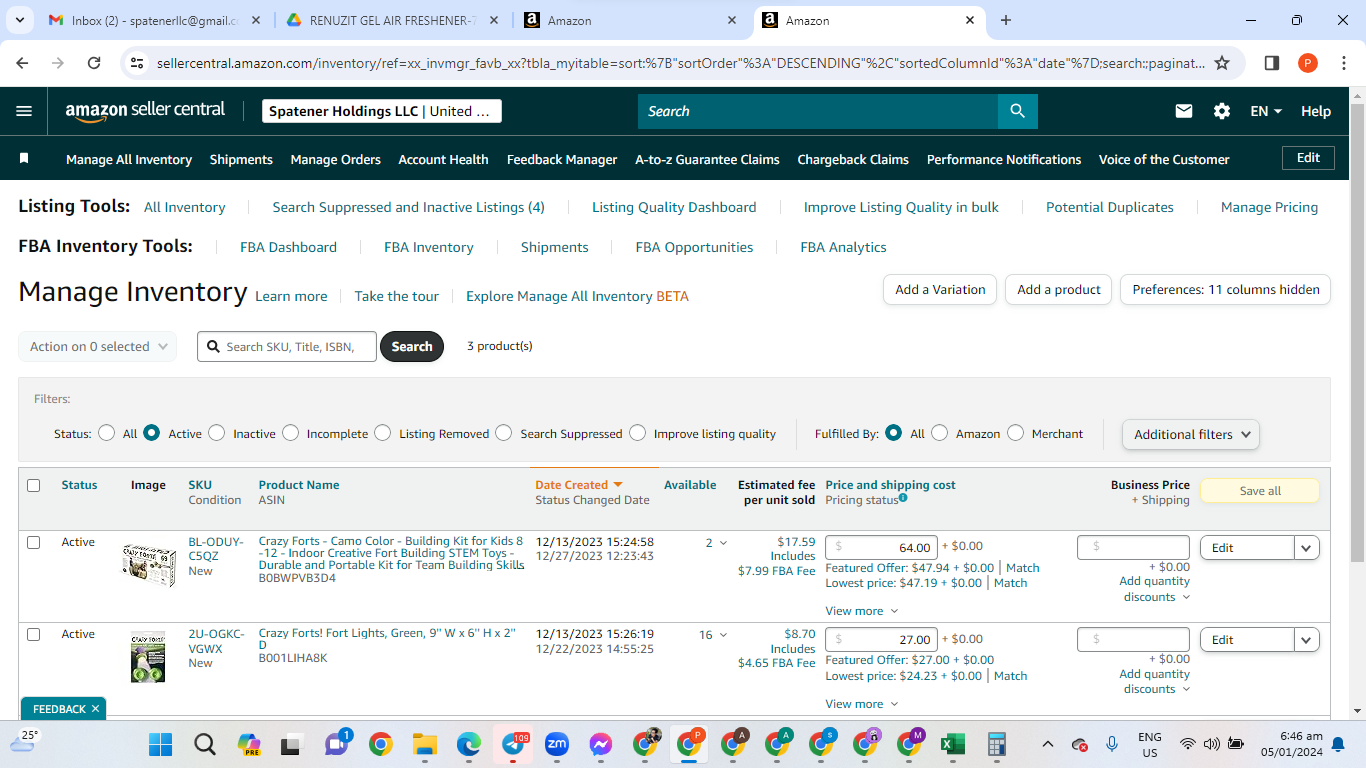
Task: Tick the select-all checkbox in table header
Action: 34,485
